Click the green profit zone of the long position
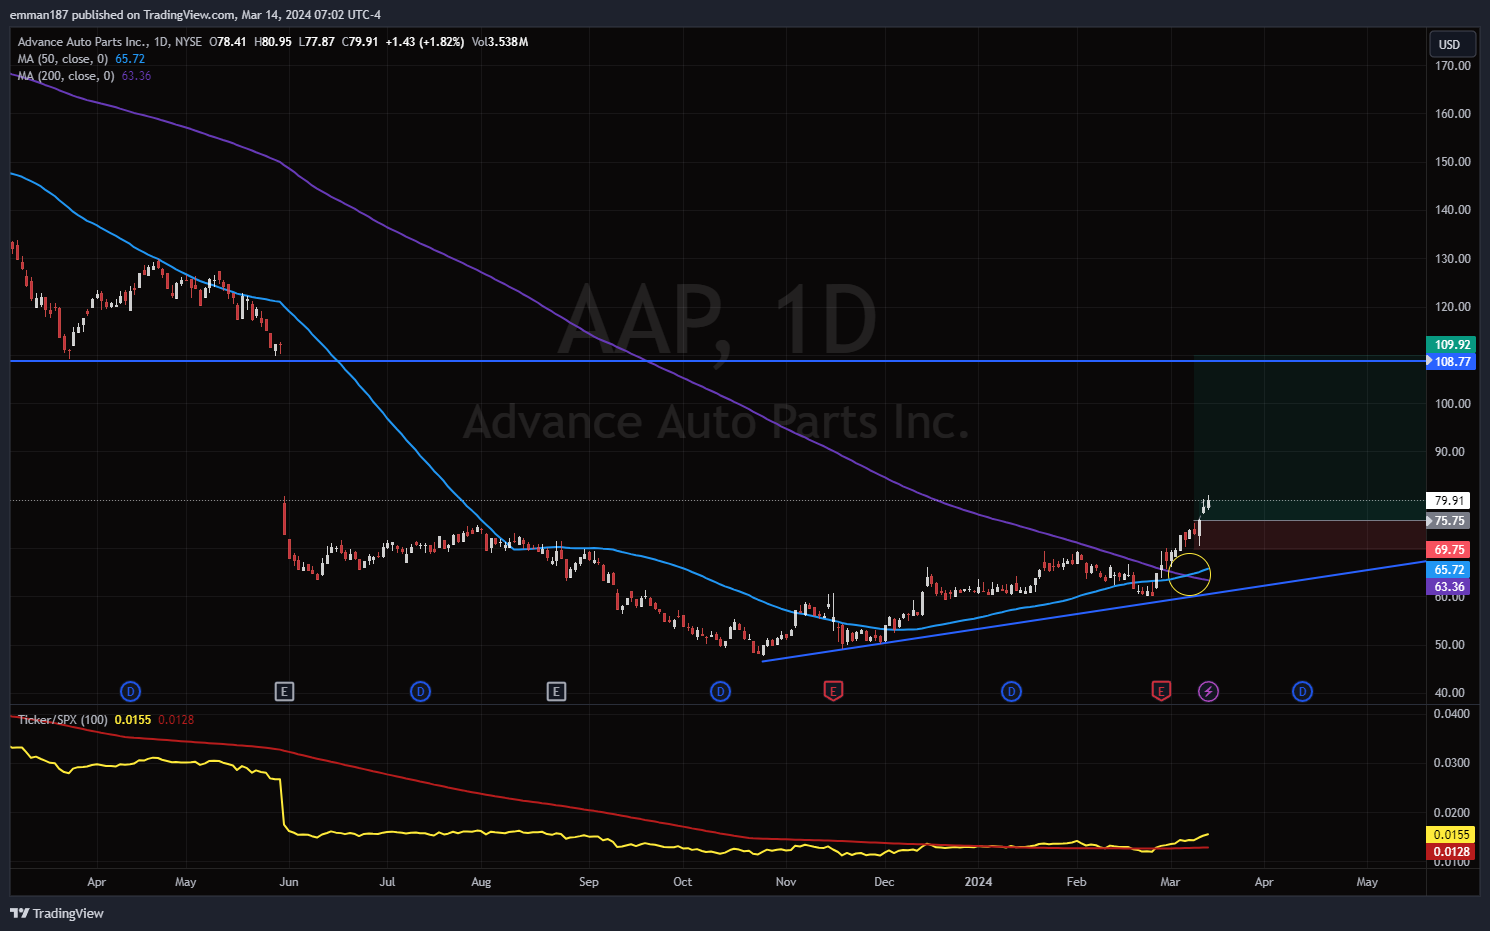Image resolution: width=1490 pixels, height=931 pixels. (x=1310, y=438)
